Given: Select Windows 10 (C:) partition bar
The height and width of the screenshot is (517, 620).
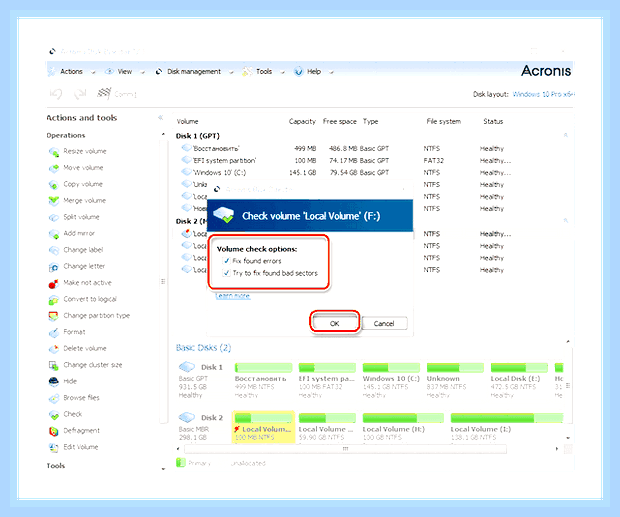Looking at the screenshot, I should click(x=391, y=368).
